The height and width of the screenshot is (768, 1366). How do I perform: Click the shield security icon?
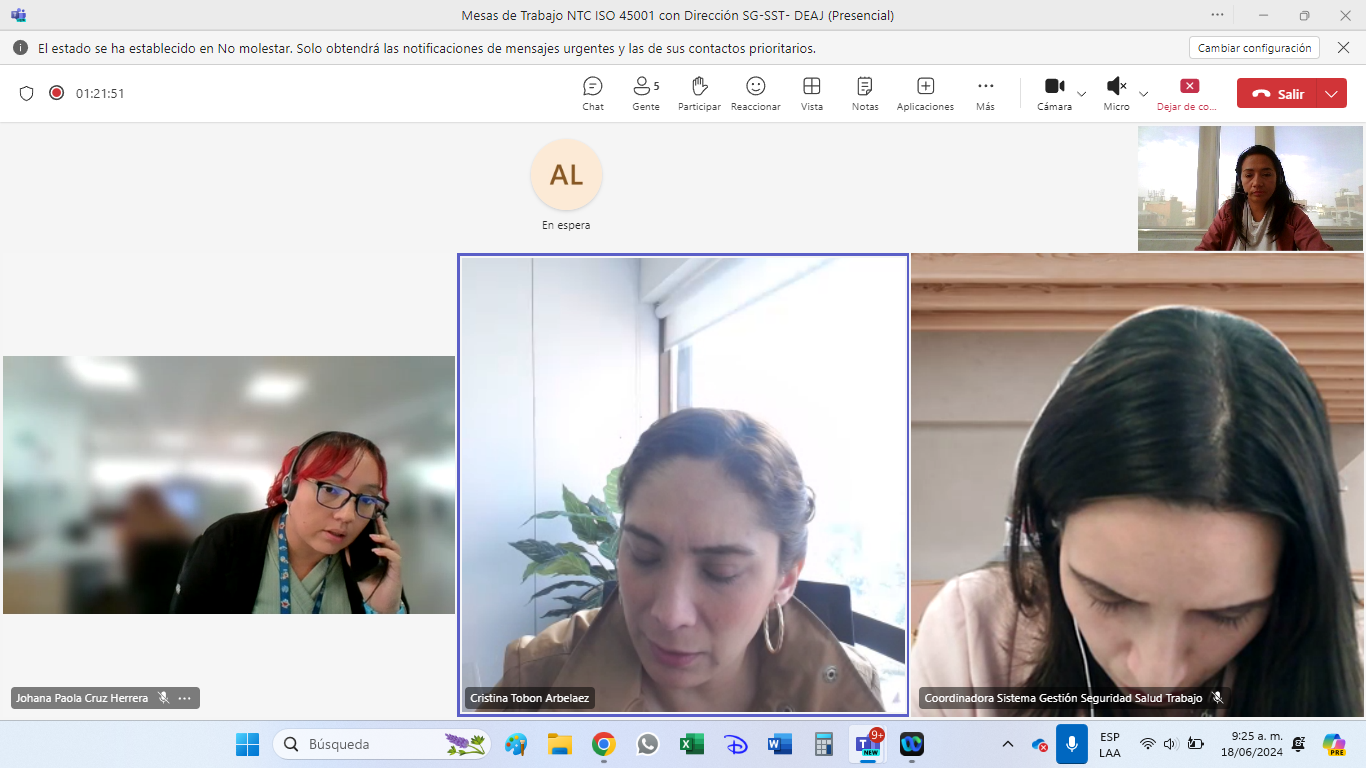pos(27,93)
